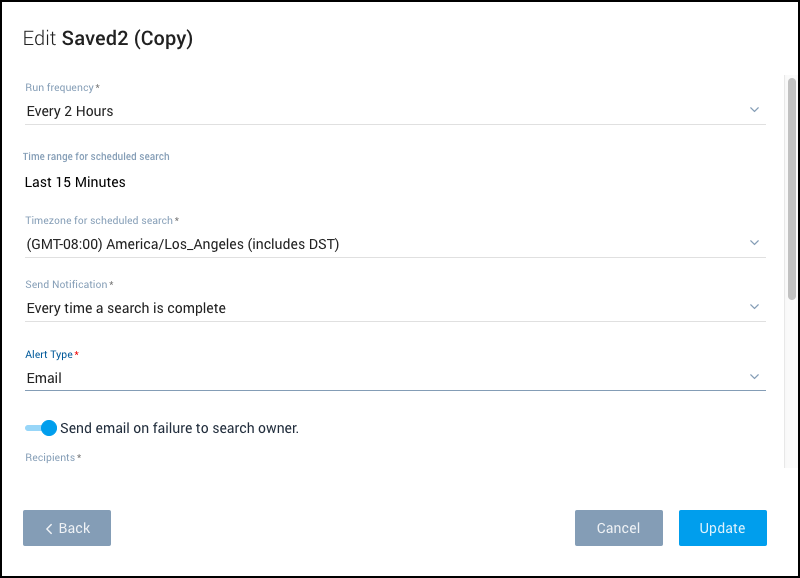Image resolution: width=800 pixels, height=578 pixels.
Task: Click the Alert Type chevron arrow
Action: click(754, 377)
